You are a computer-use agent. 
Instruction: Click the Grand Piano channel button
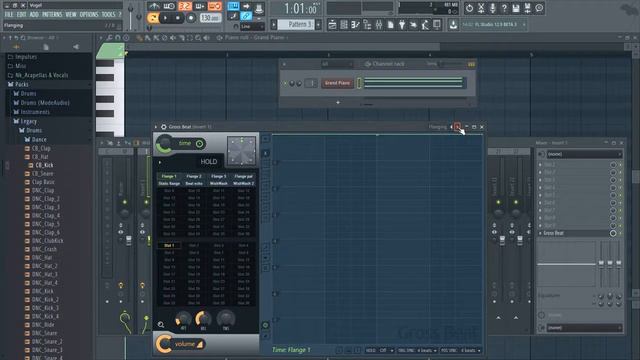[337, 83]
